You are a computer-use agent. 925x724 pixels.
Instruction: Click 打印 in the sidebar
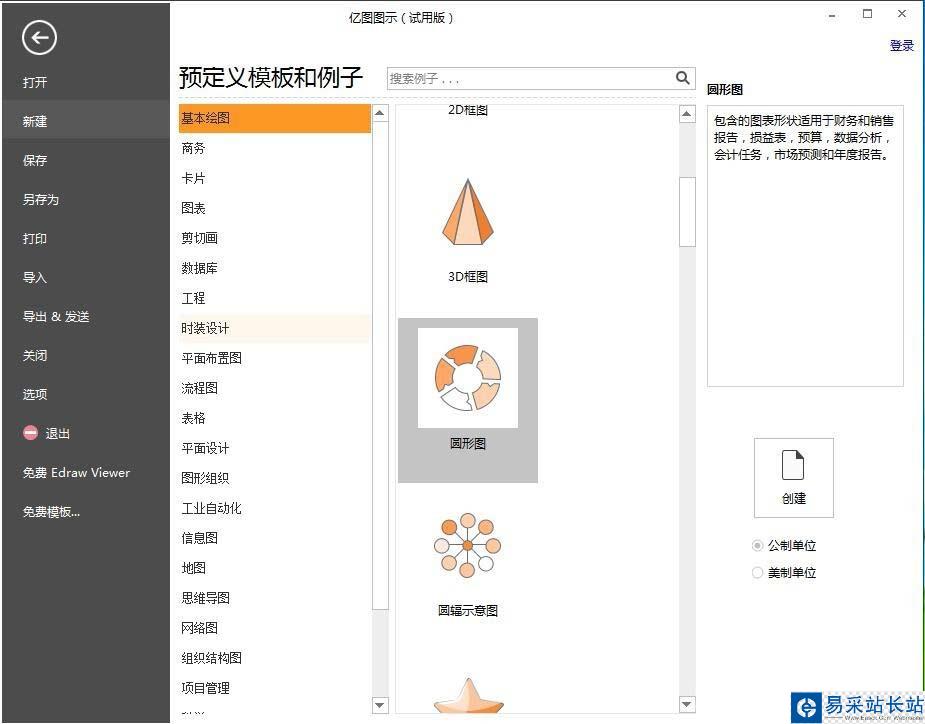click(35, 238)
